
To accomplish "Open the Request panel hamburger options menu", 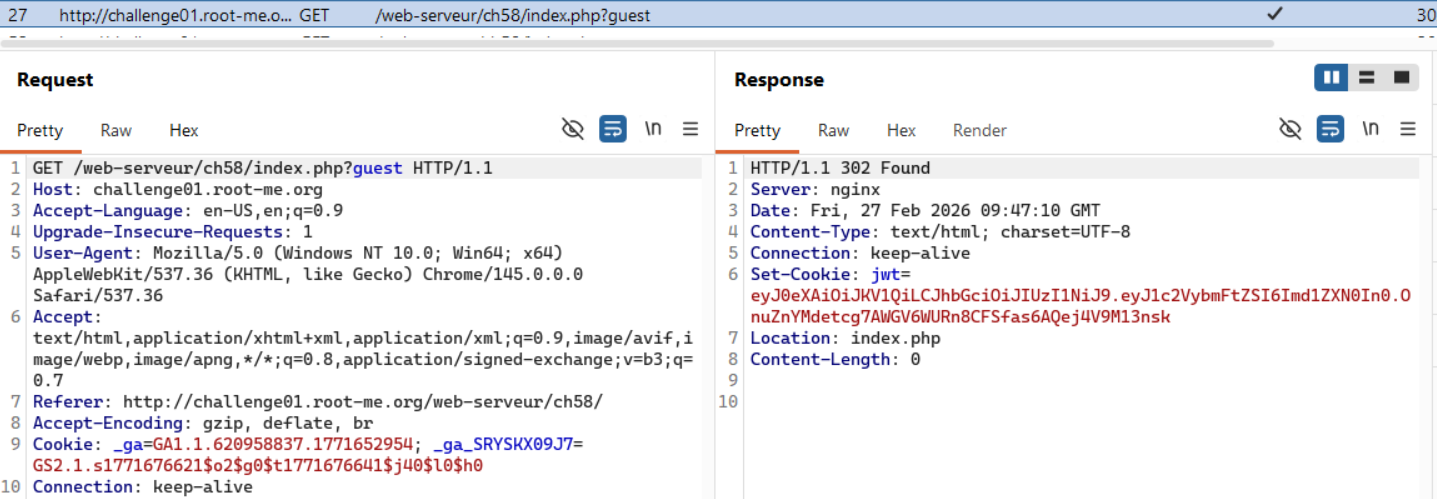I will coord(690,129).
